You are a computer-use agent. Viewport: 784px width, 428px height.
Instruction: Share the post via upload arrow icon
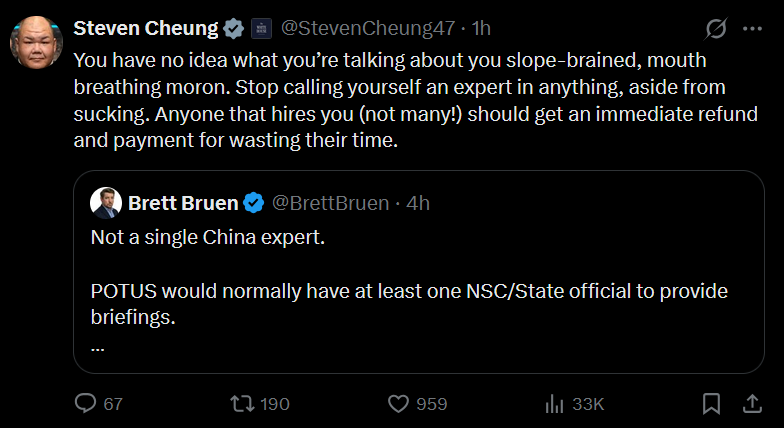[752, 404]
